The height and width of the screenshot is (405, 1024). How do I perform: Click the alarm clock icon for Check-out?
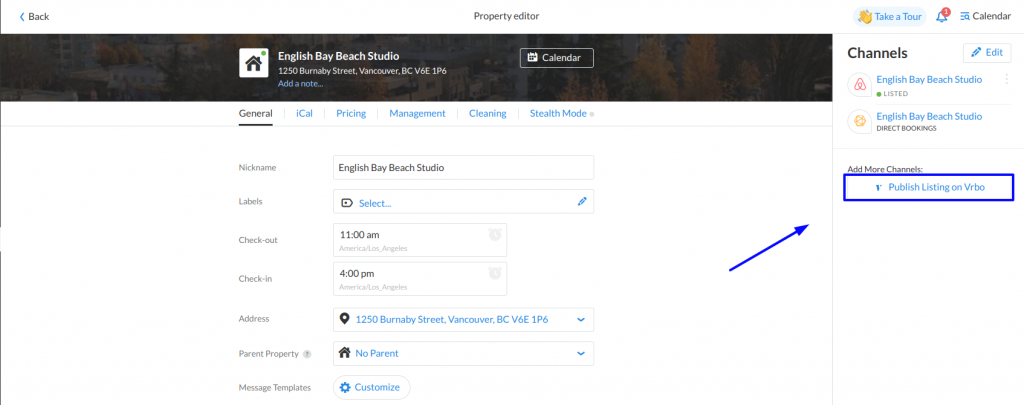[x=495, y=234]
